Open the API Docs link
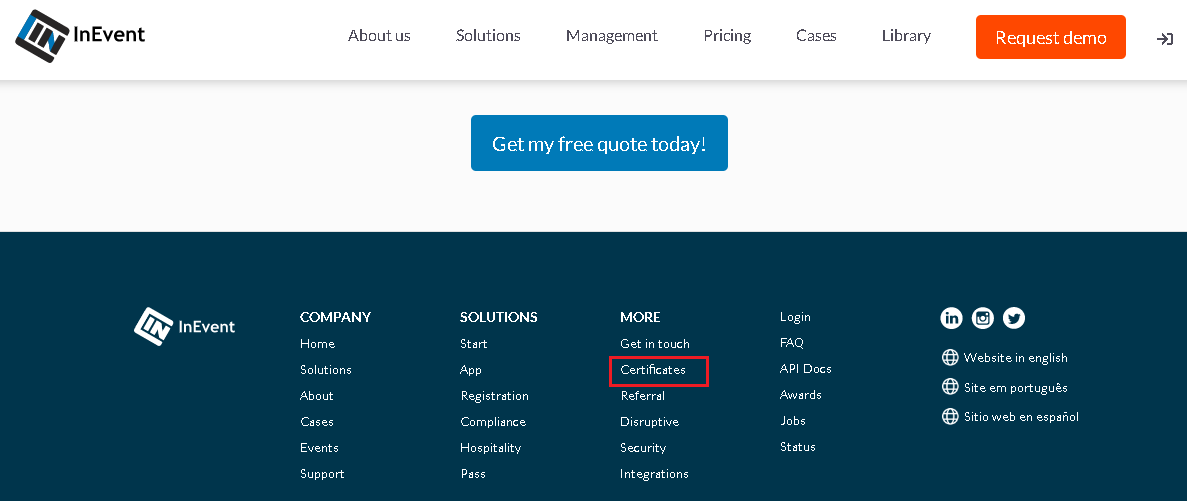This screenshot has width=1187, height=501. tap(805, 369)
